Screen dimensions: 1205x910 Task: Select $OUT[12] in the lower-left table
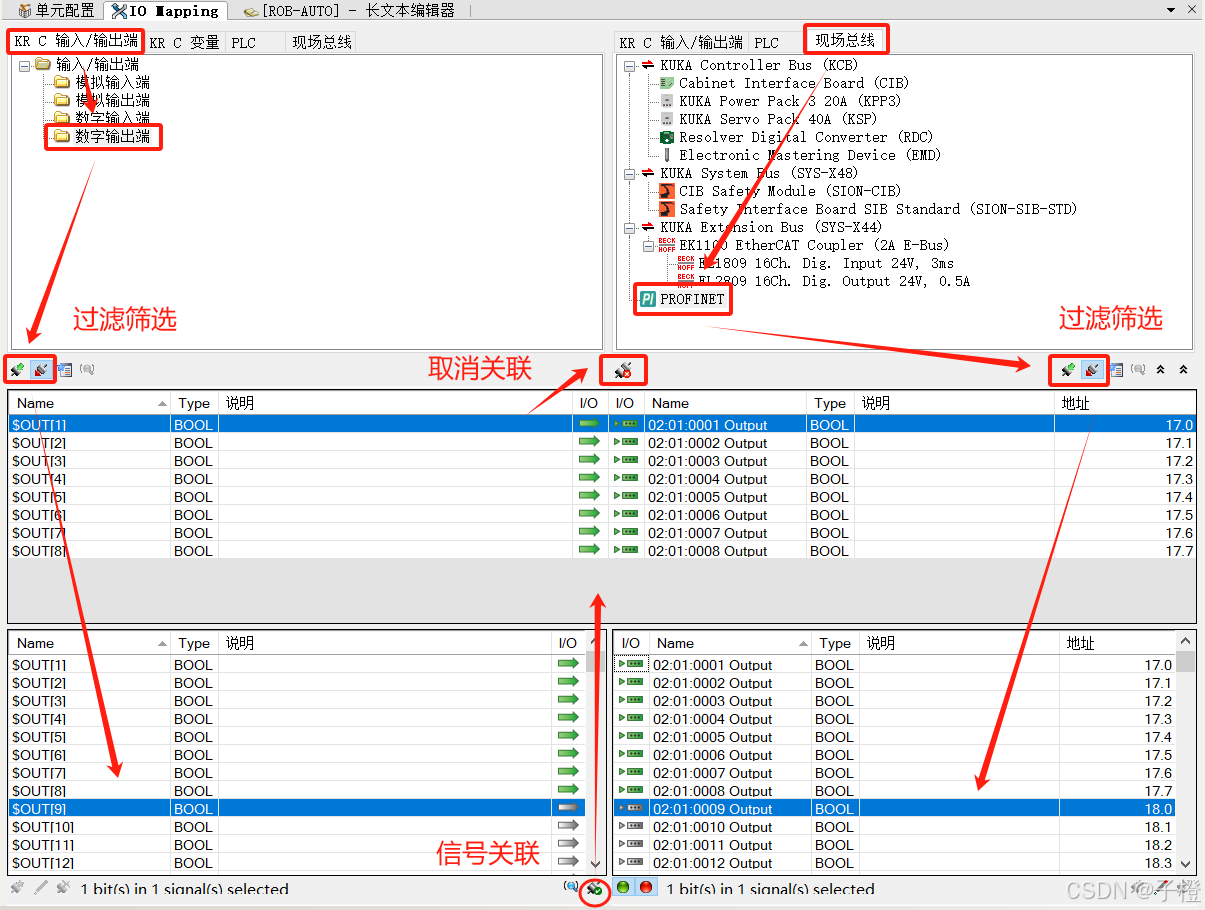(42, 863)
